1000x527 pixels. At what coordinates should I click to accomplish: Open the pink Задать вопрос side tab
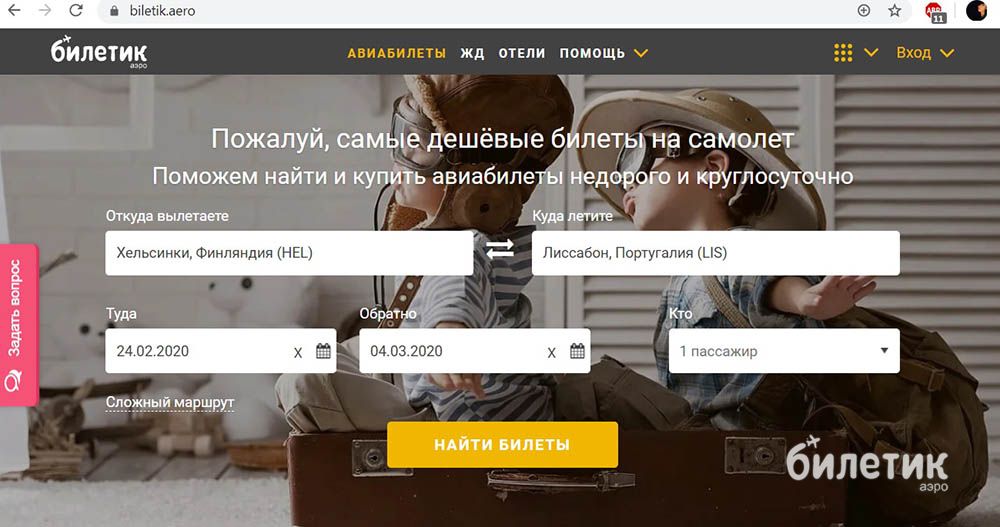[x=18, y=325]
